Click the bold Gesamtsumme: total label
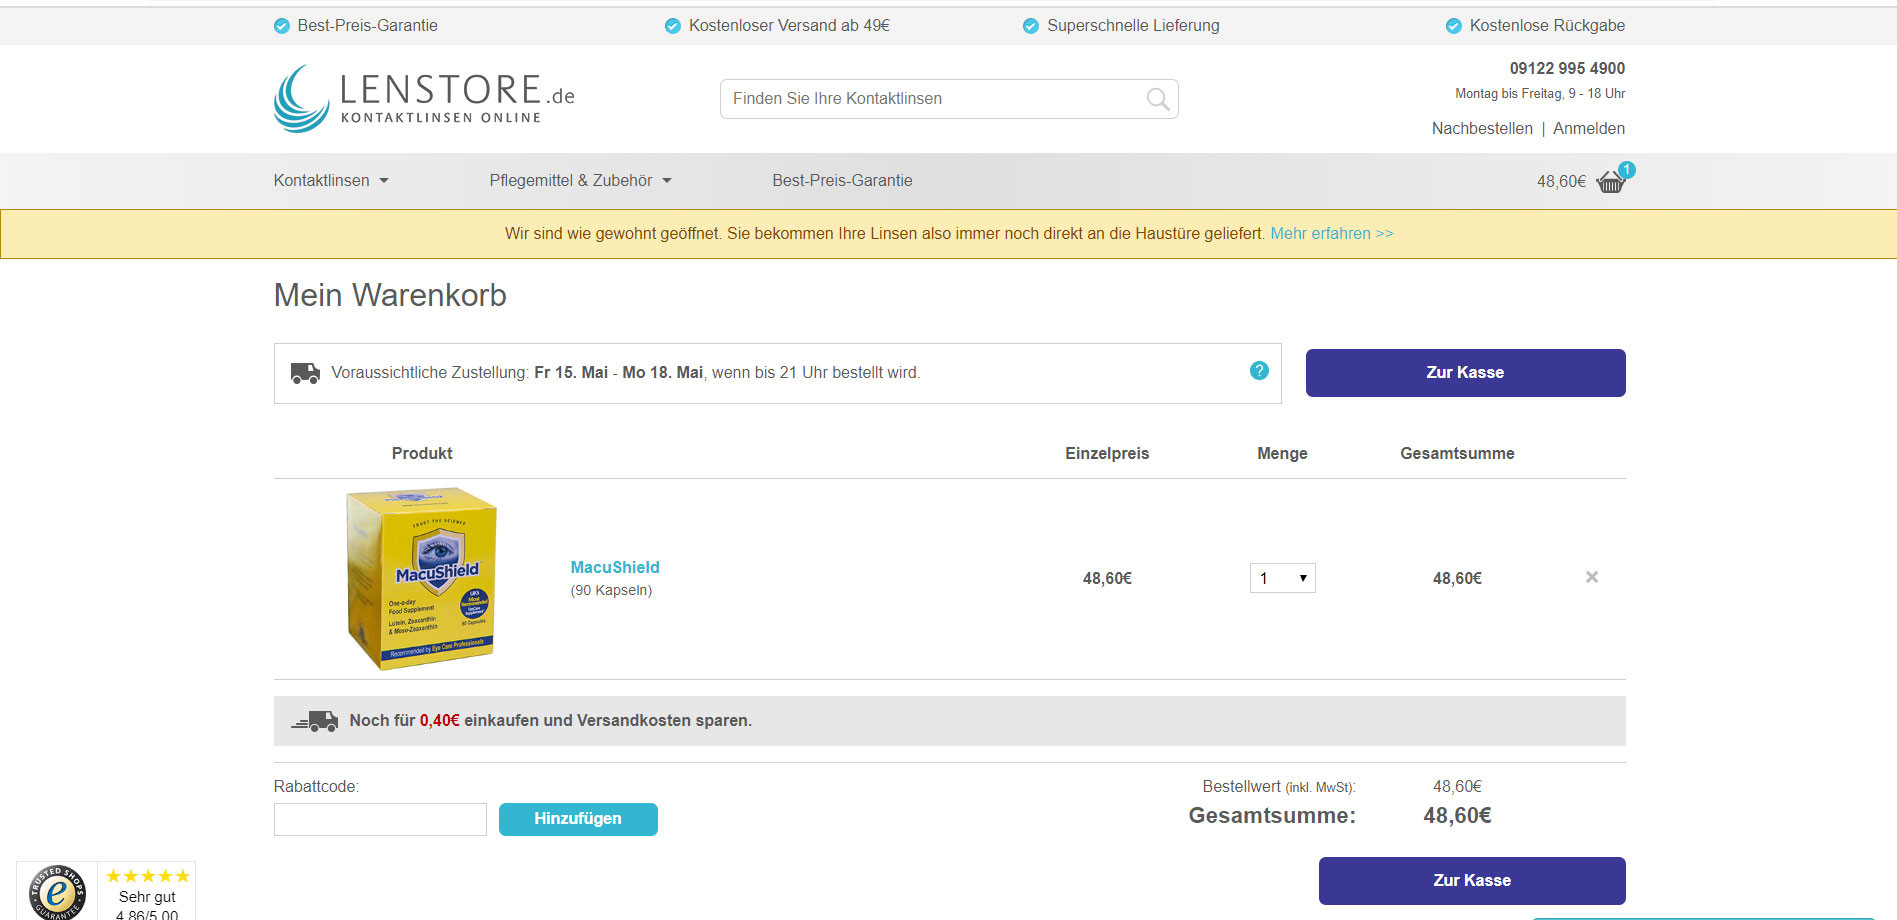 (1272, 816)
